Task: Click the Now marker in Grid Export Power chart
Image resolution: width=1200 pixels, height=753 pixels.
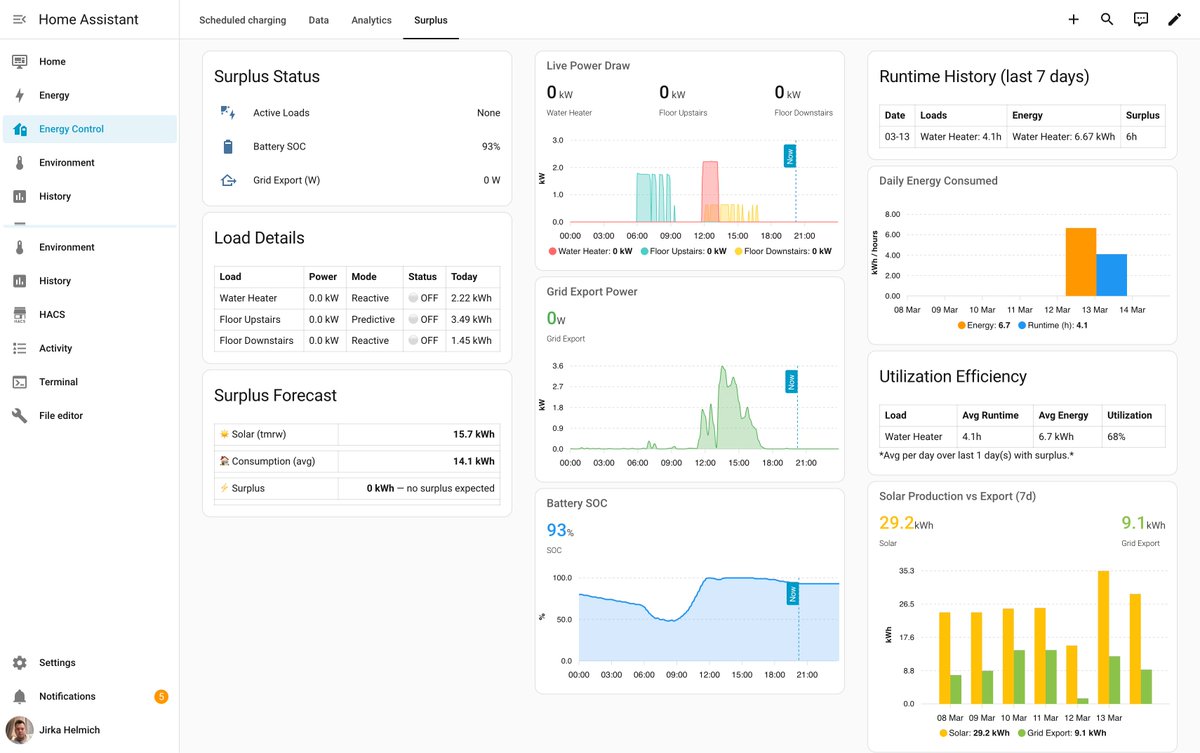Action: pyautogui.click(x=791, y=382)
